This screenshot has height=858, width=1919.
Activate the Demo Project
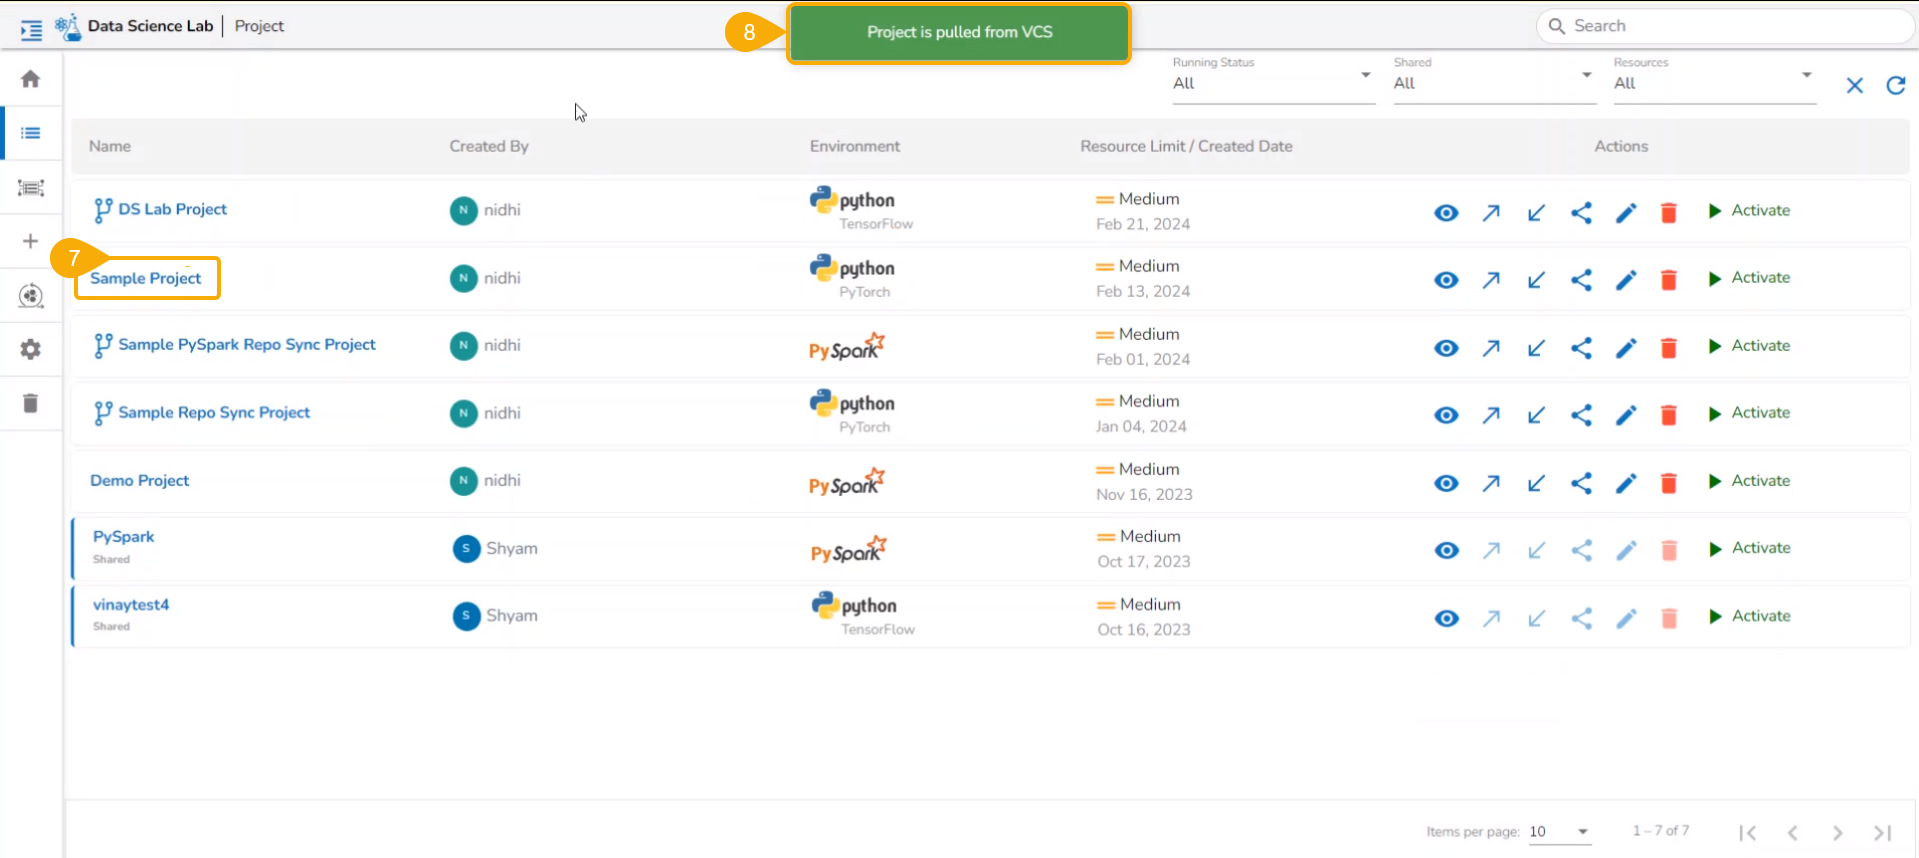pos(1750,481)
